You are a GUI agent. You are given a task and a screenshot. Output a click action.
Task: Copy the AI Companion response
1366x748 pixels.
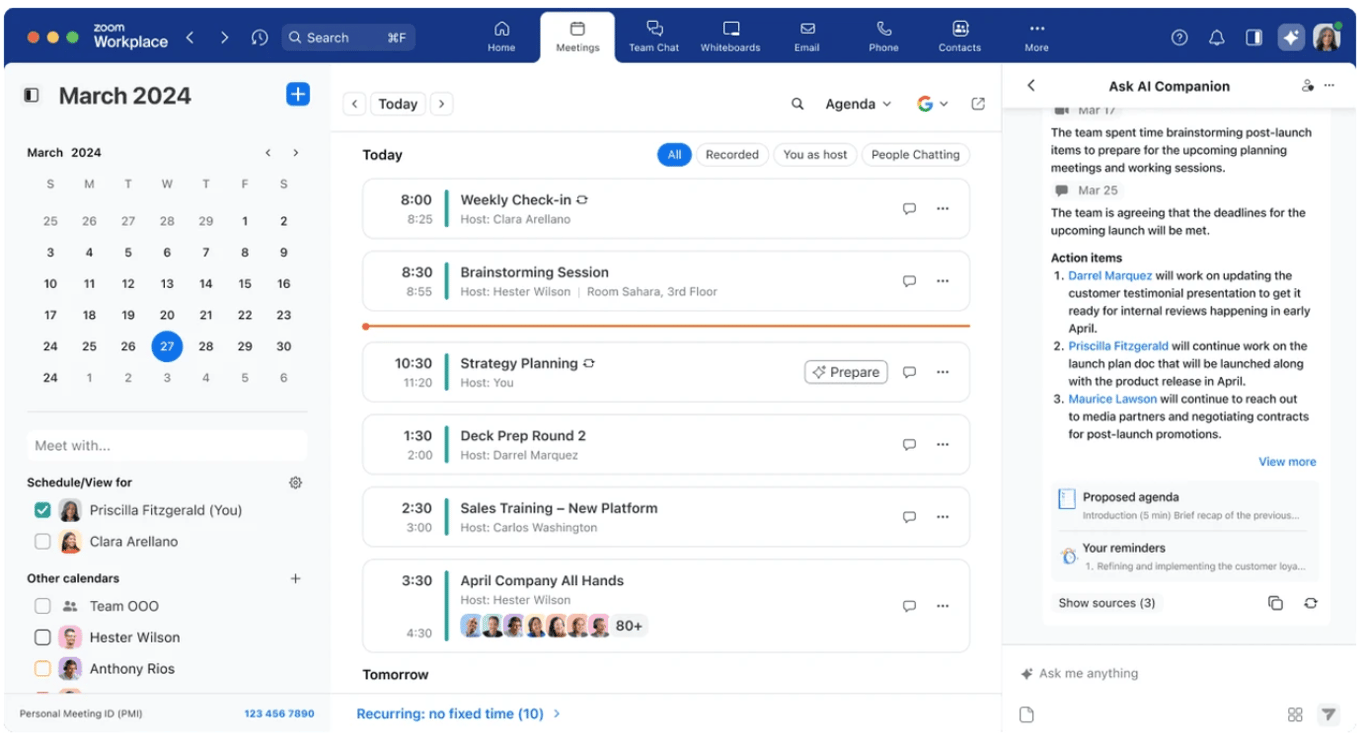click(x=1275, y=603)
